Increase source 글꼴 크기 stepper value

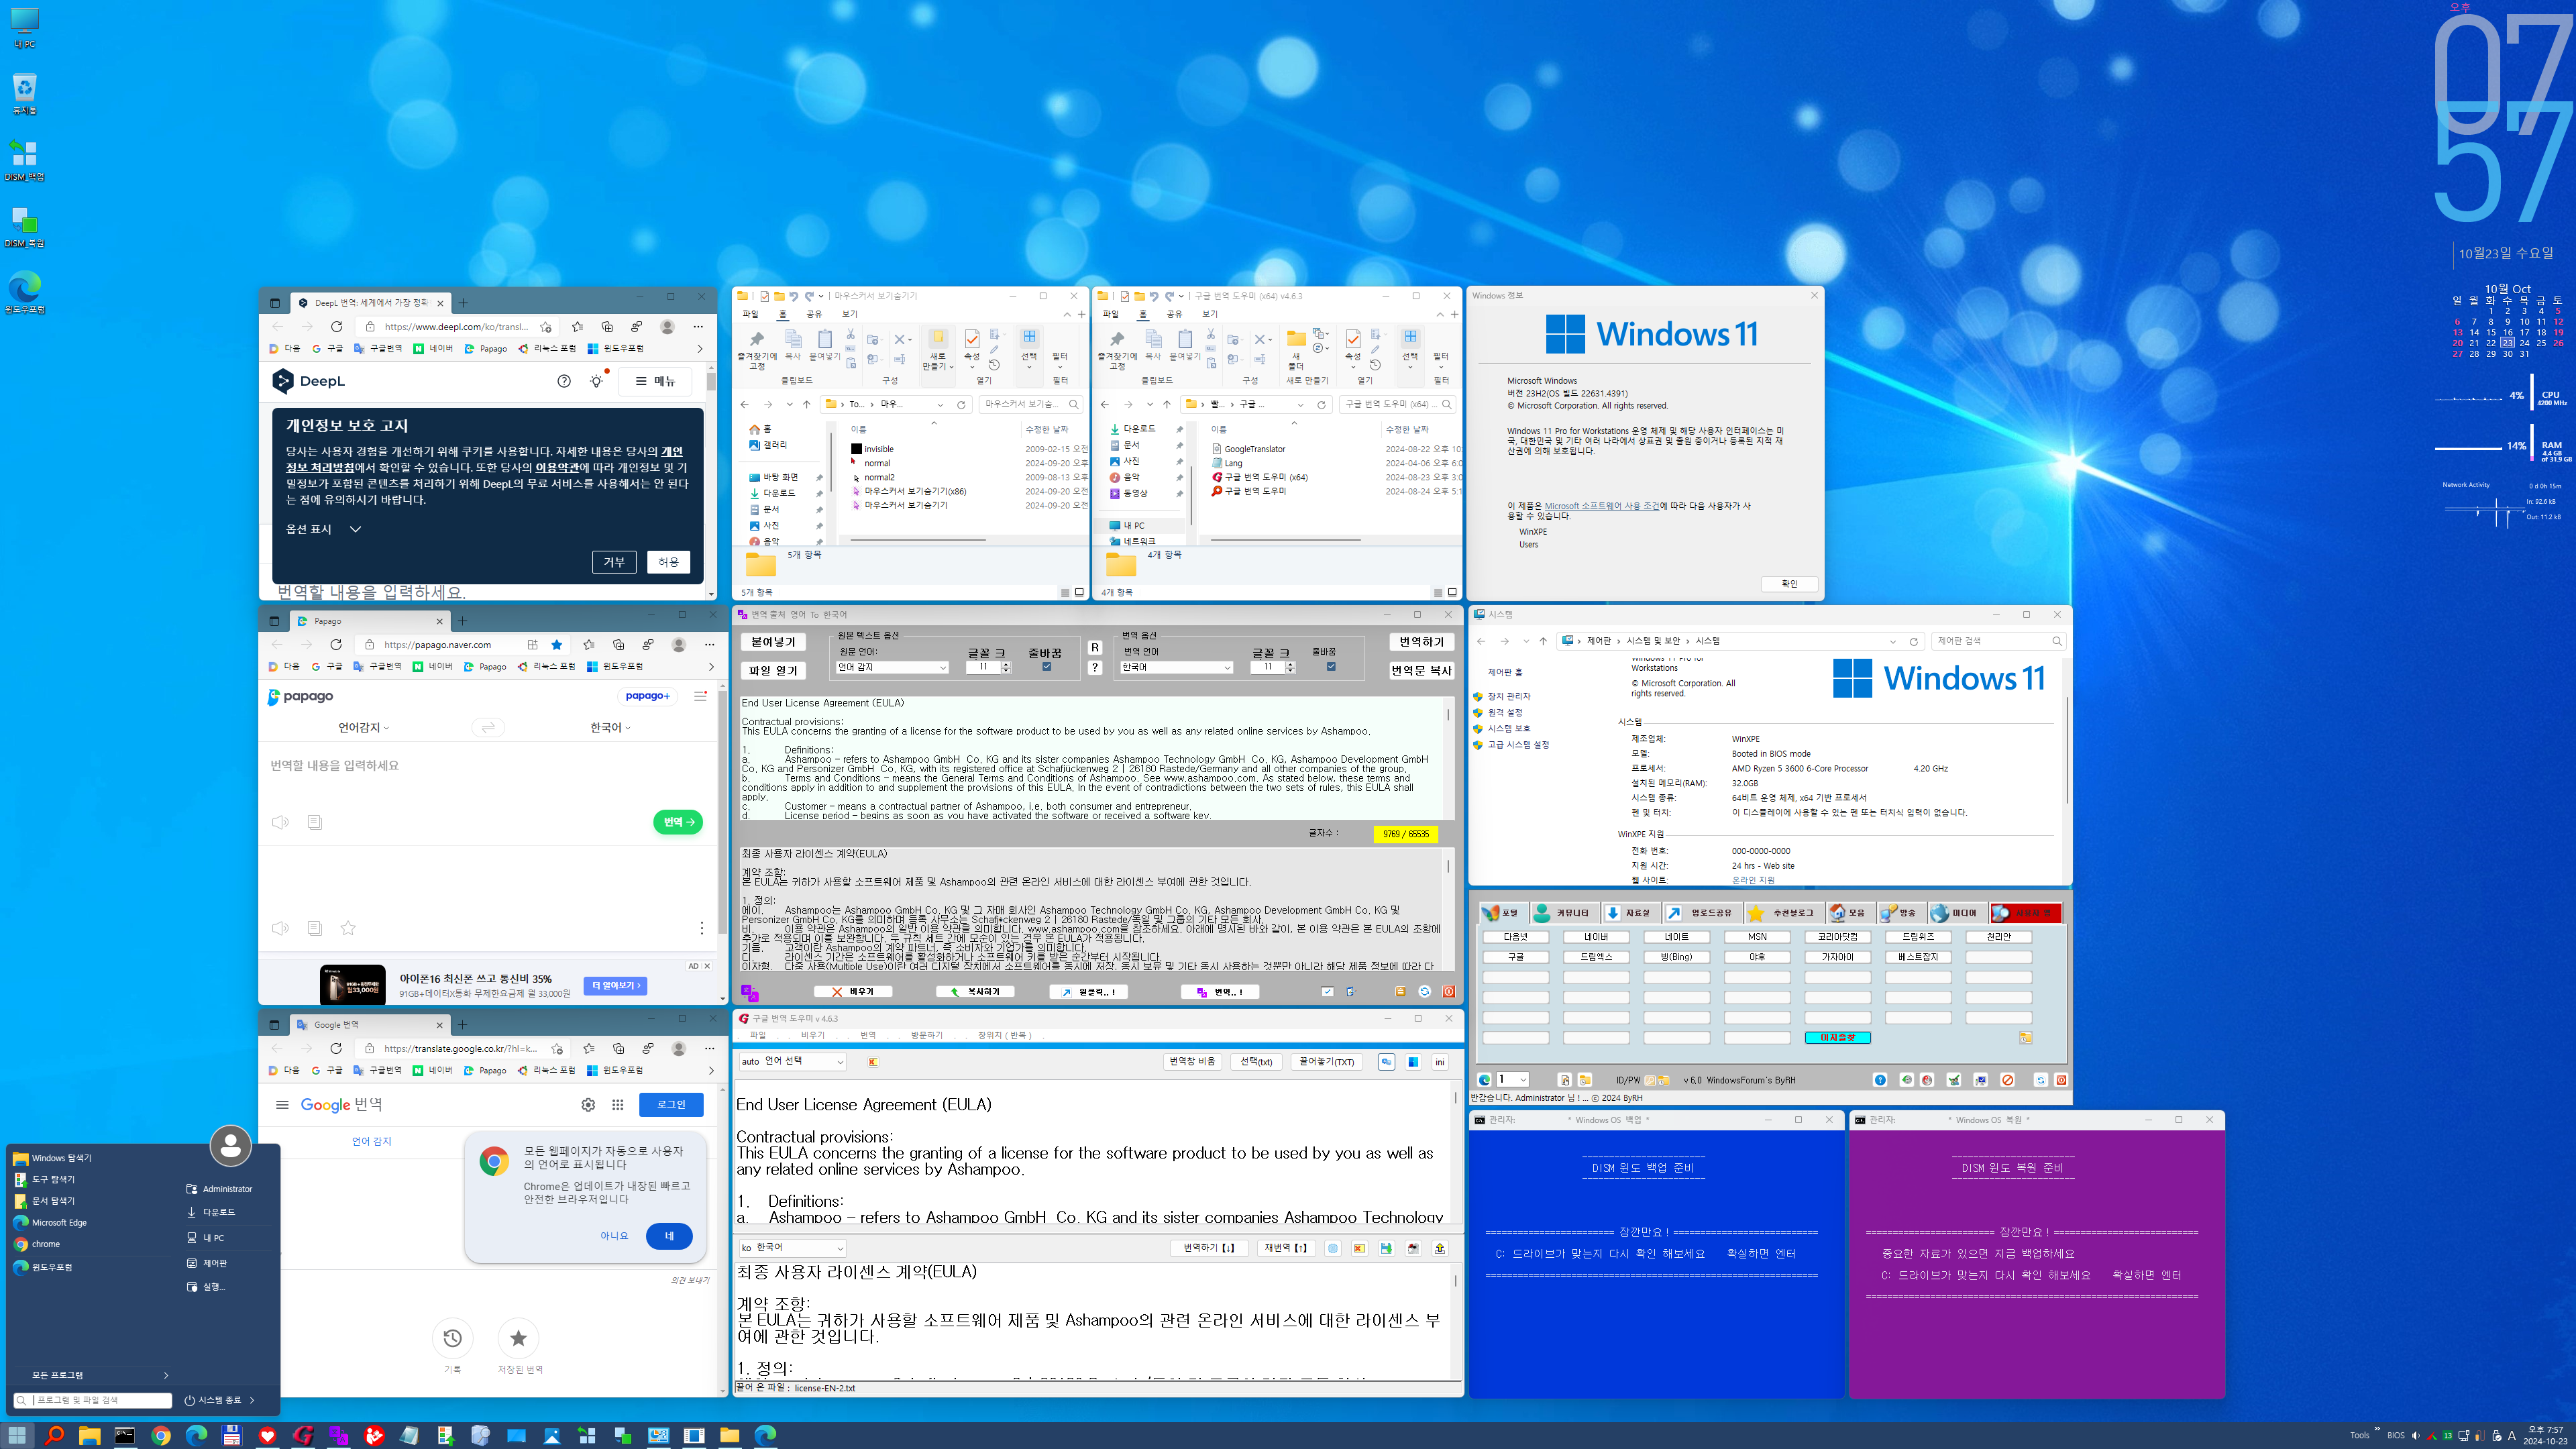pyautogui.click(x=1006, y=664)
